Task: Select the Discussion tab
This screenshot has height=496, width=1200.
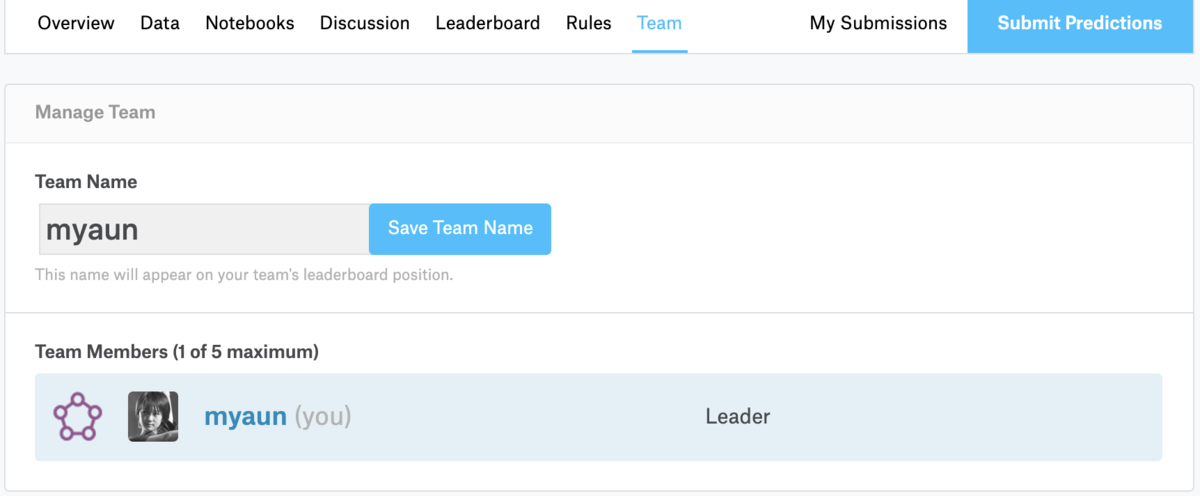Action: [365, 23]
